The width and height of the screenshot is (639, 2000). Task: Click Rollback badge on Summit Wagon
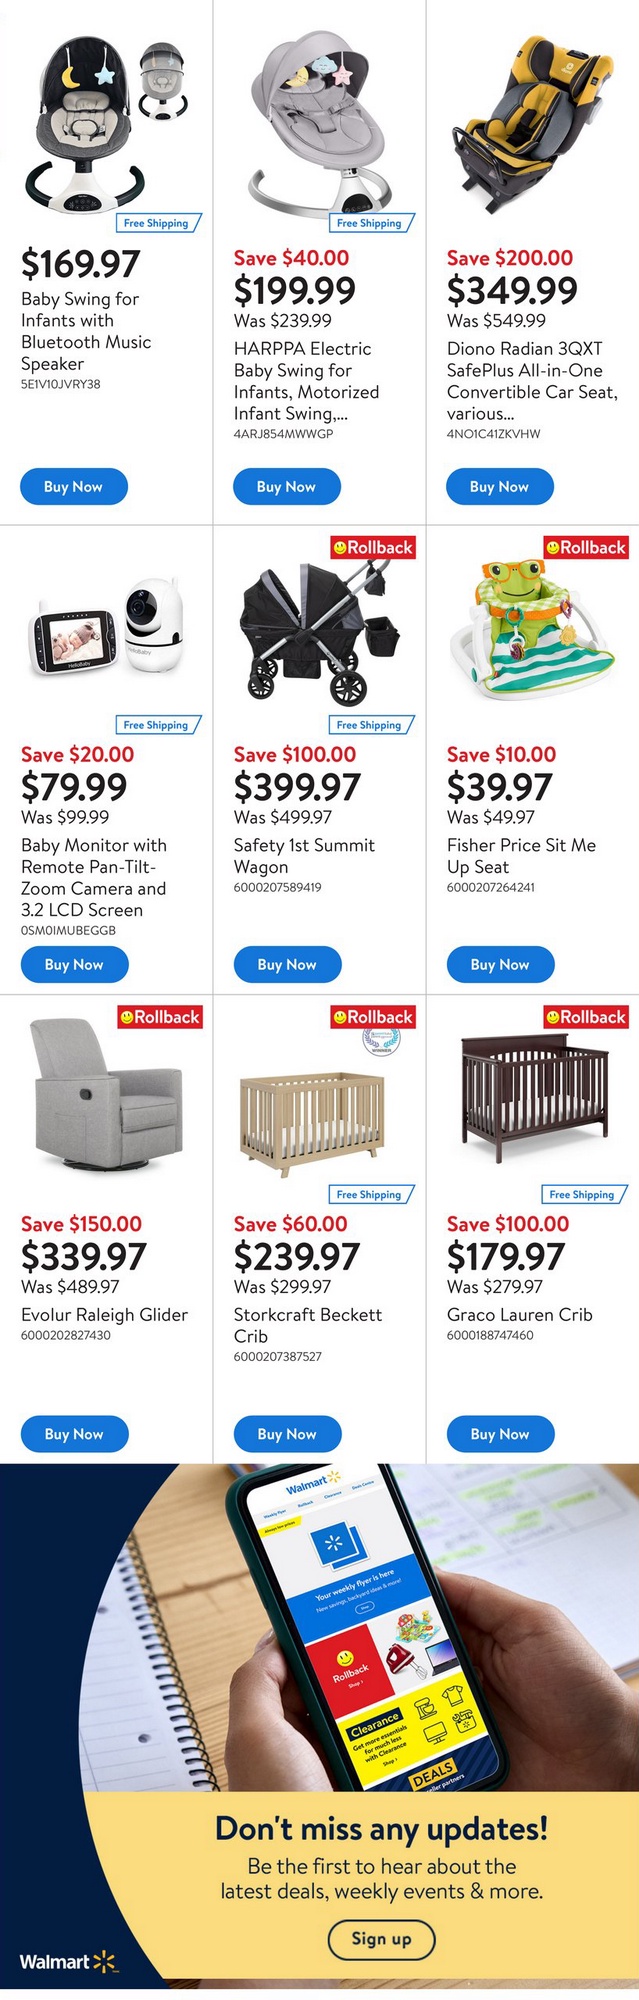(373, 548)
